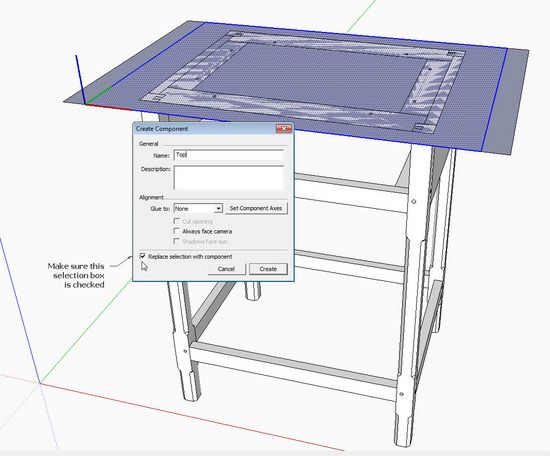Cancel the component creation
This screenshot has height=456, width=550.
point(226,269)
